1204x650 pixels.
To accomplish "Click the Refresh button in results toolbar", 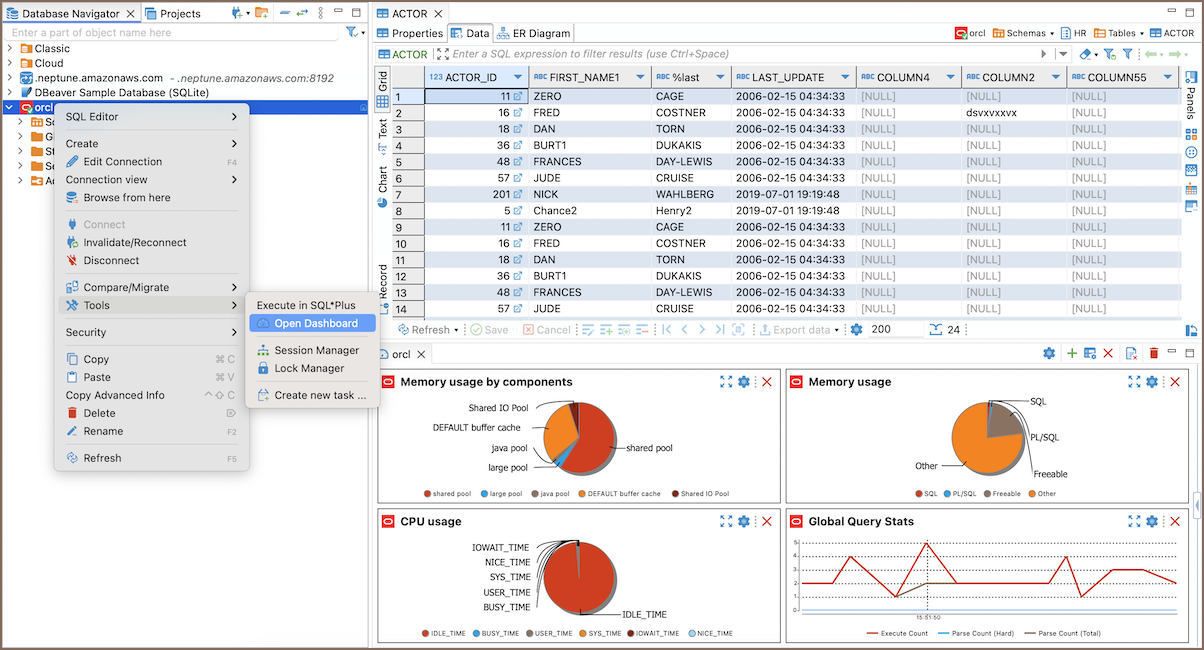I will [423, 330].
